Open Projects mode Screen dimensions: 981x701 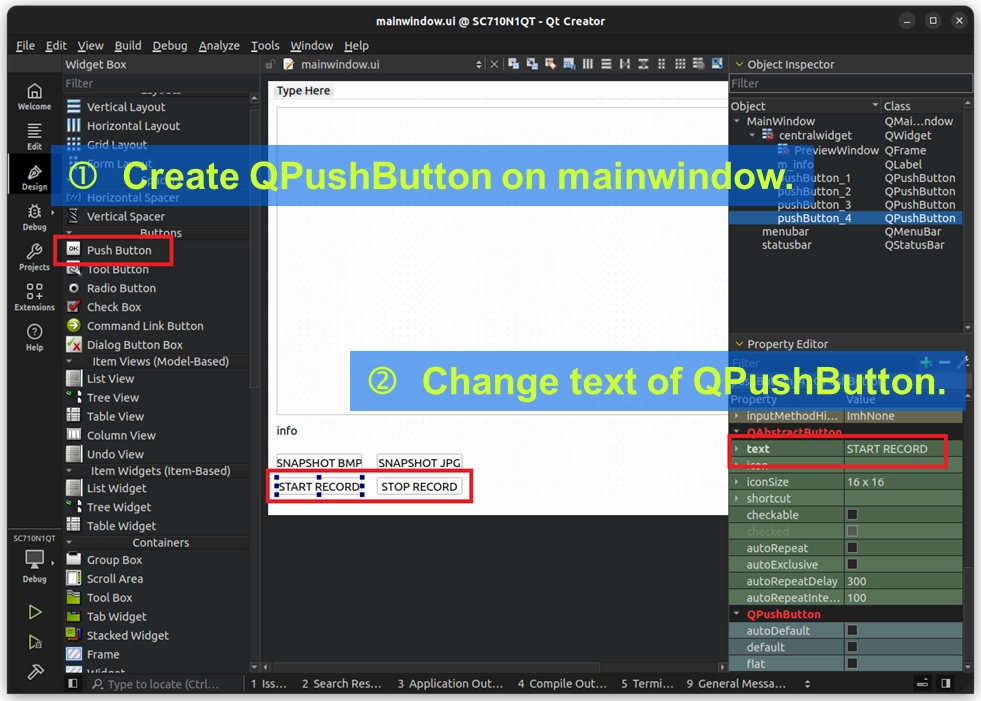click(x=34, y=257)
